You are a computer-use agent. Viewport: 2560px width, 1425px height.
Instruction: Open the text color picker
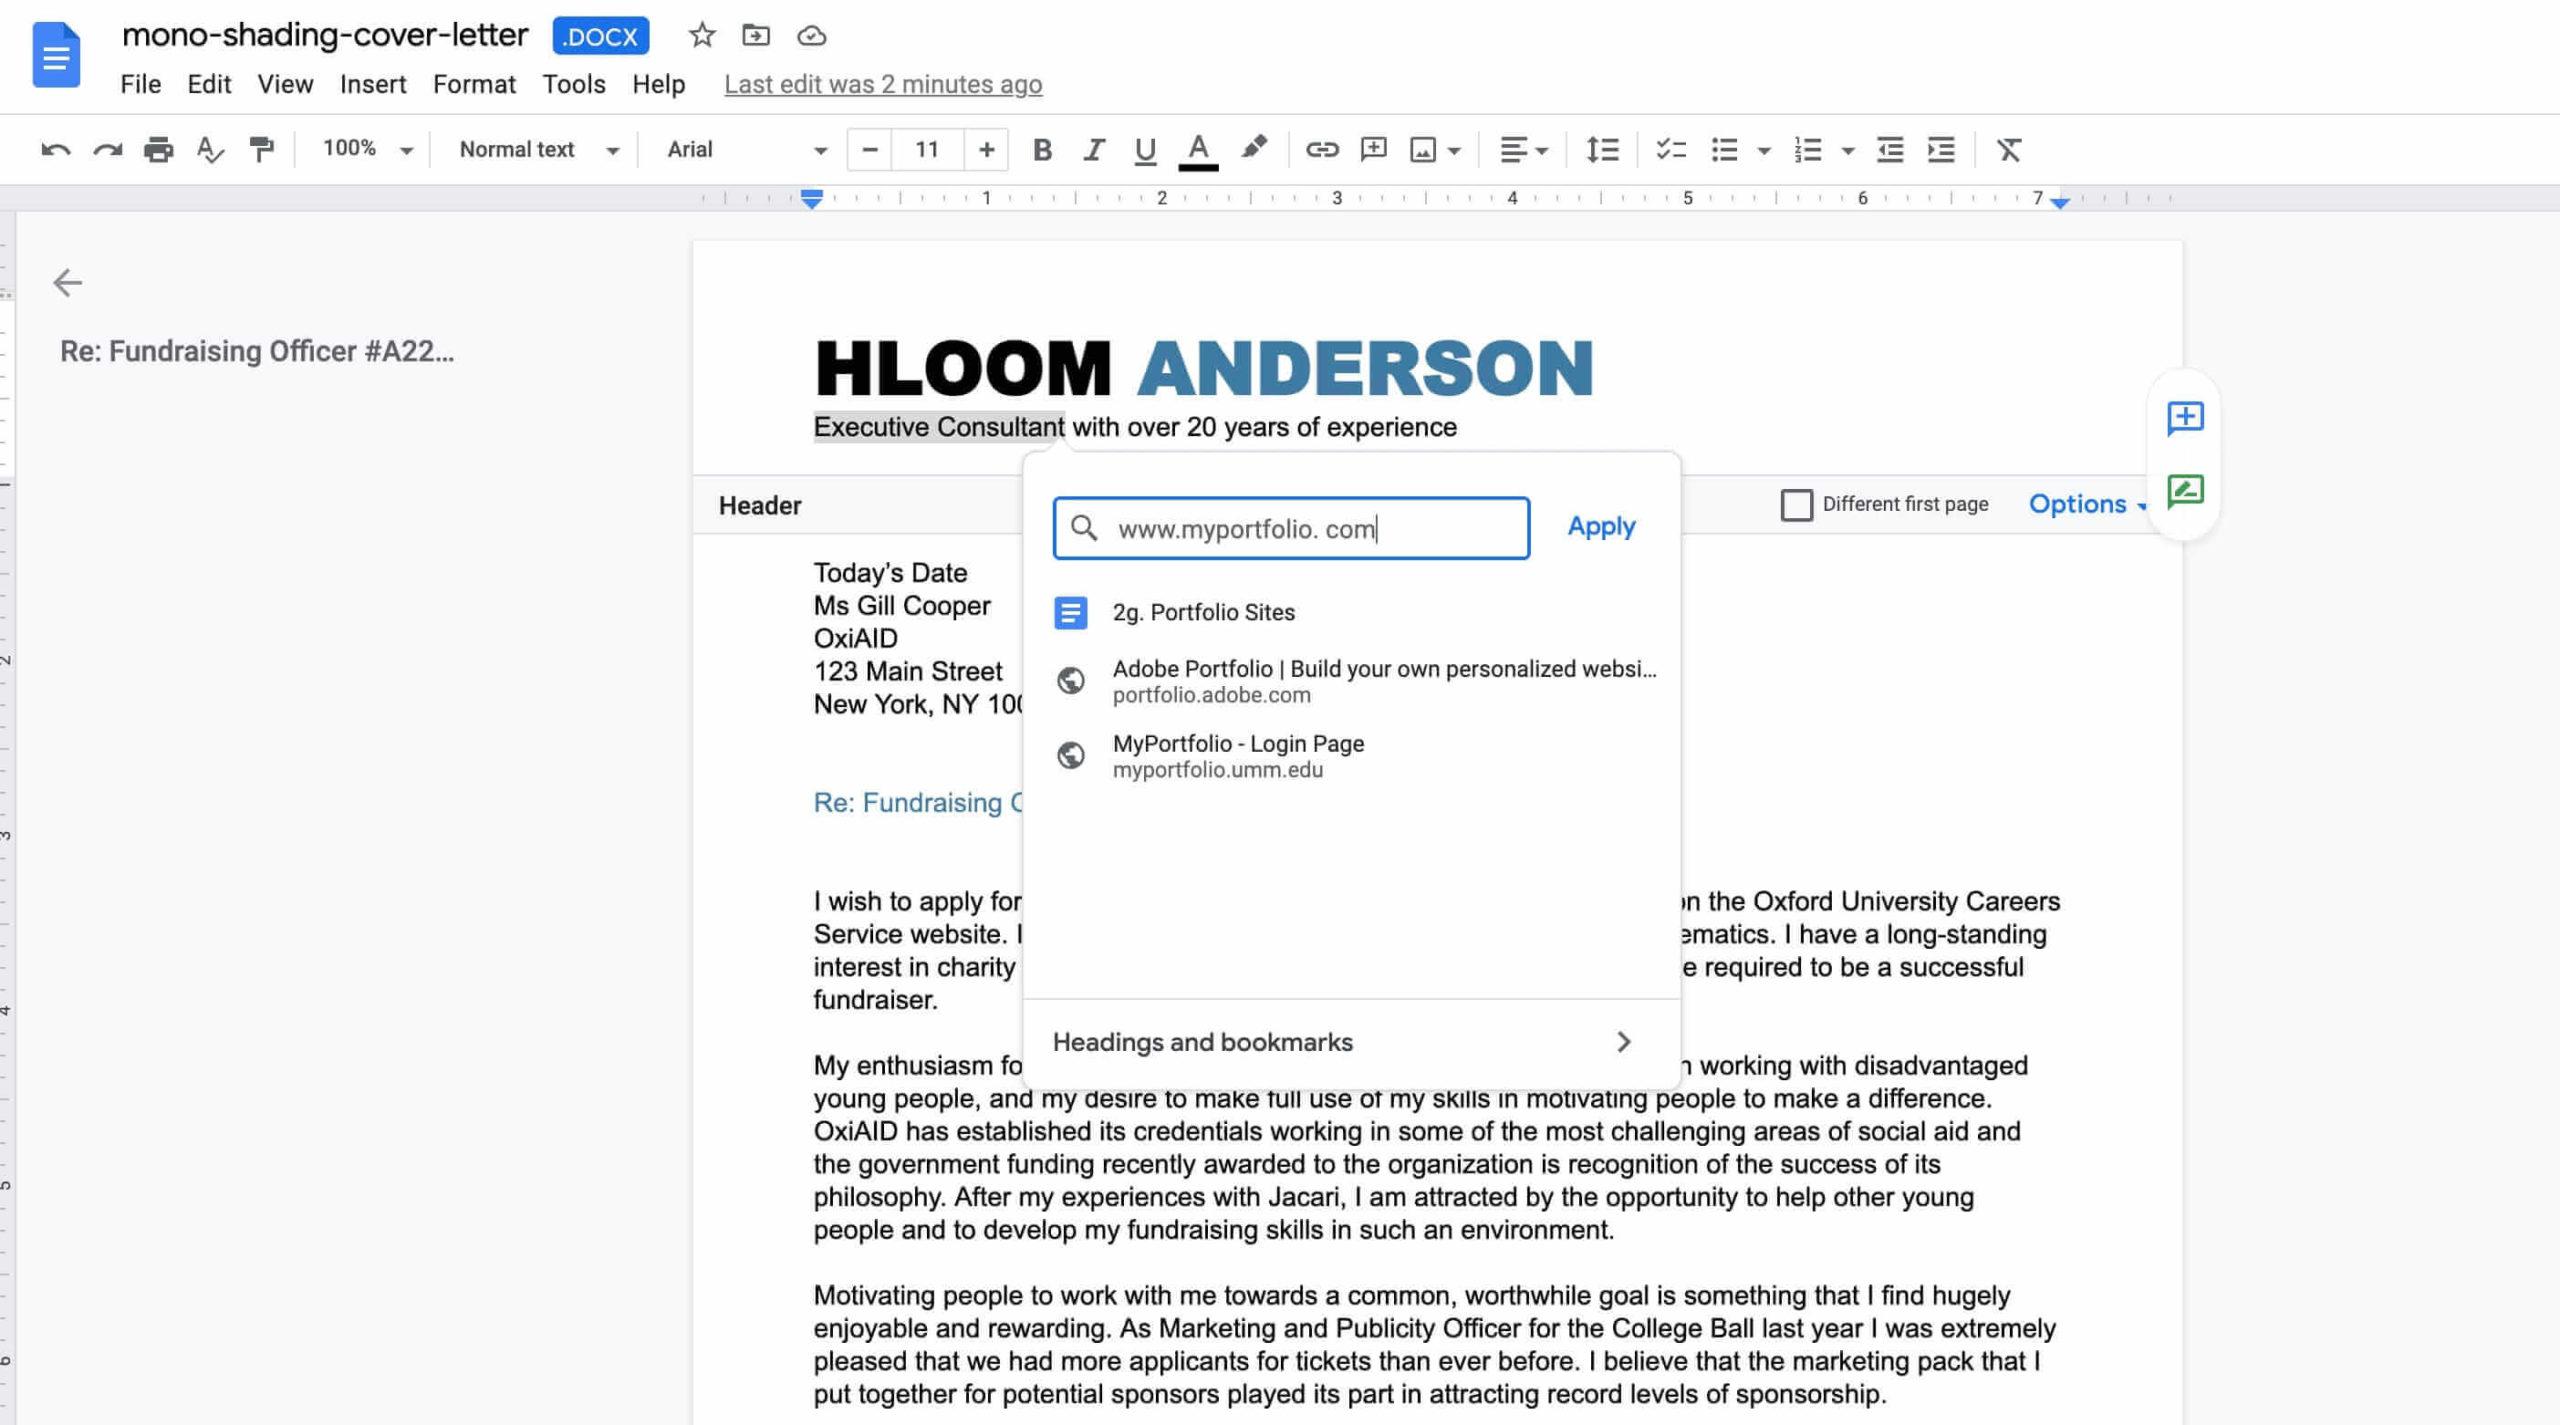click(x=1198, y=150)
